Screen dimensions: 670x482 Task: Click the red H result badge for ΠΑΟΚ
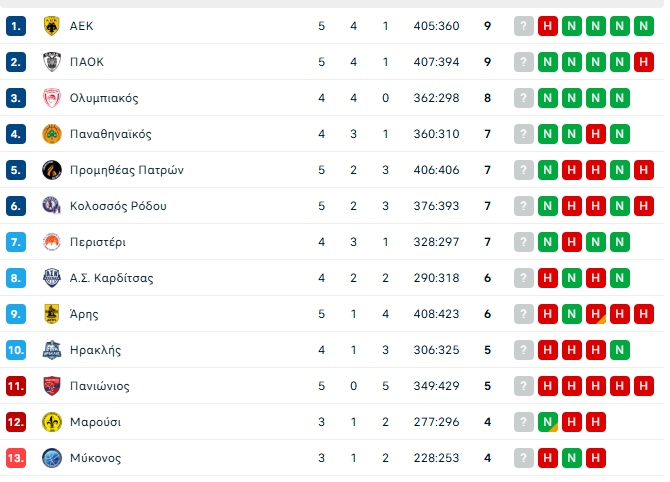(644, 62)
